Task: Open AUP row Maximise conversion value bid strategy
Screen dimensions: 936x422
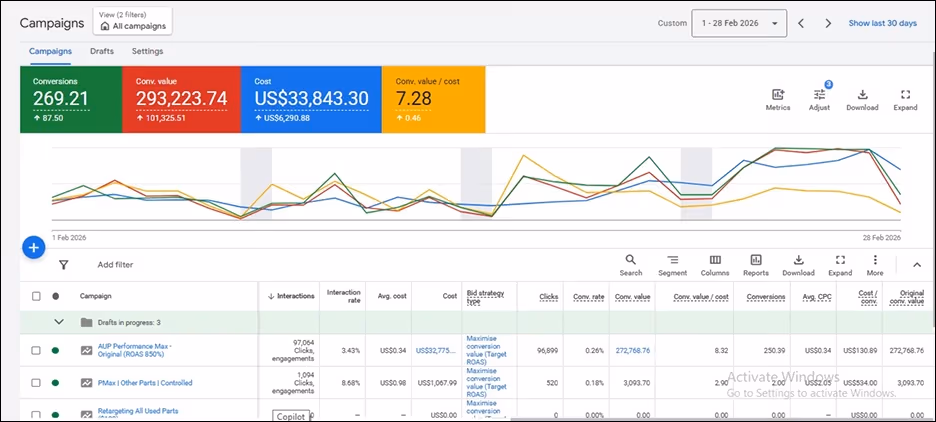Action: (x=487, y=350)
